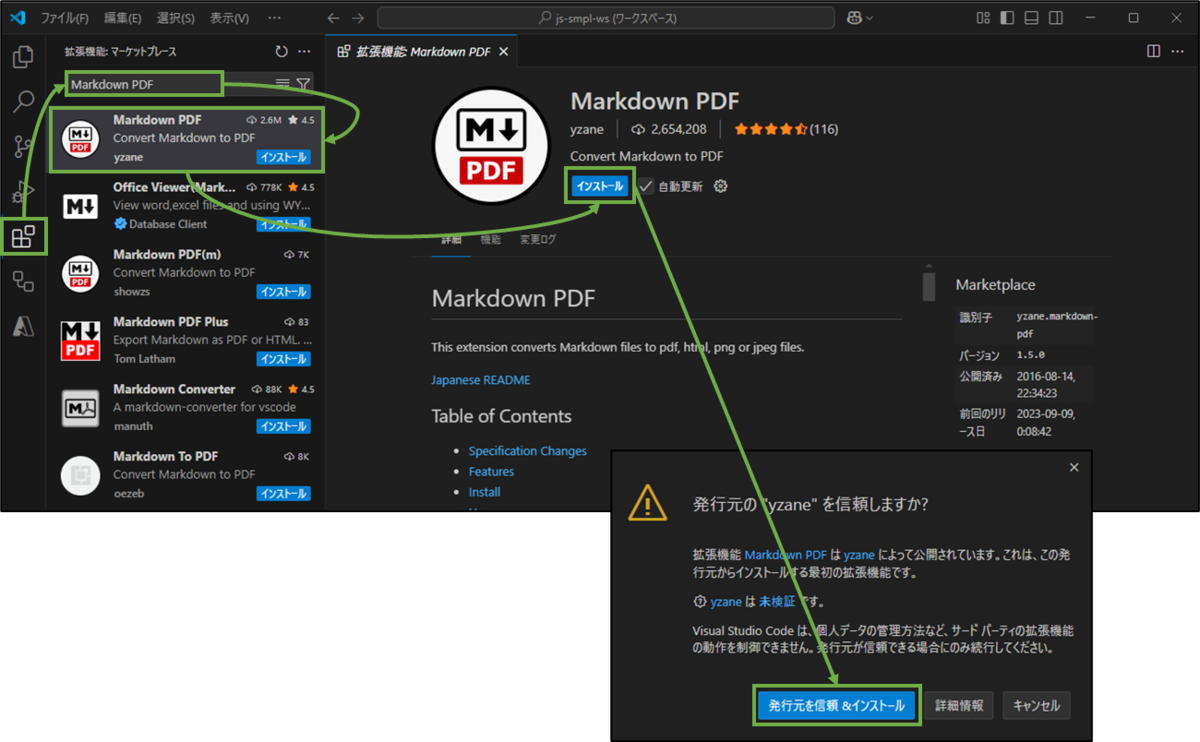Open Source Control view in activity bar
This screenshot has width=1200, height=742.
pyautogui.click(x=23, y=147)
